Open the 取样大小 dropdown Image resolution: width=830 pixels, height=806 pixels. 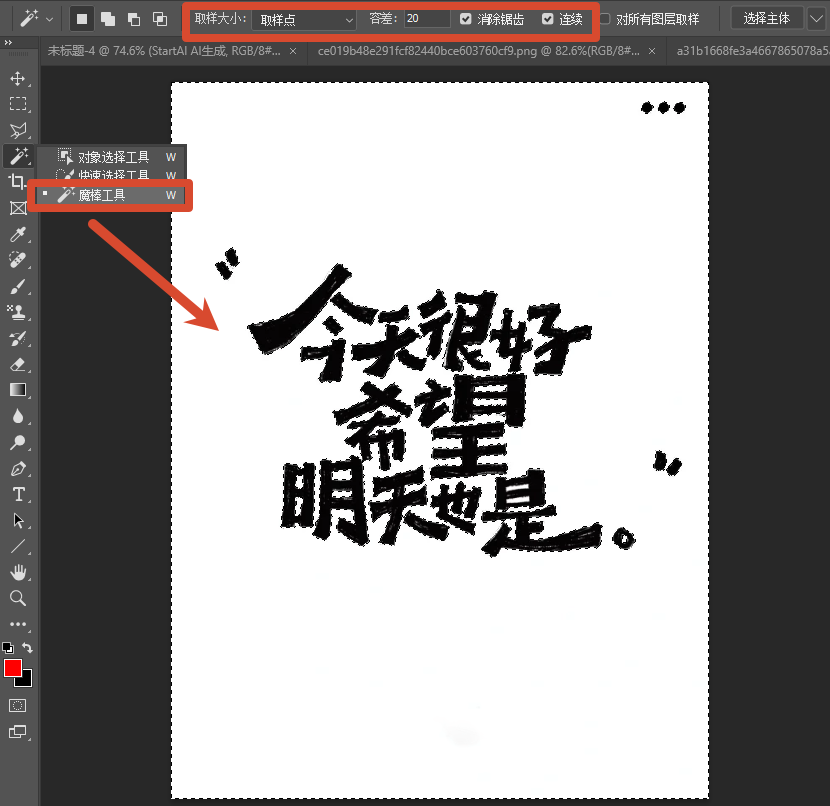click(304, 20)
